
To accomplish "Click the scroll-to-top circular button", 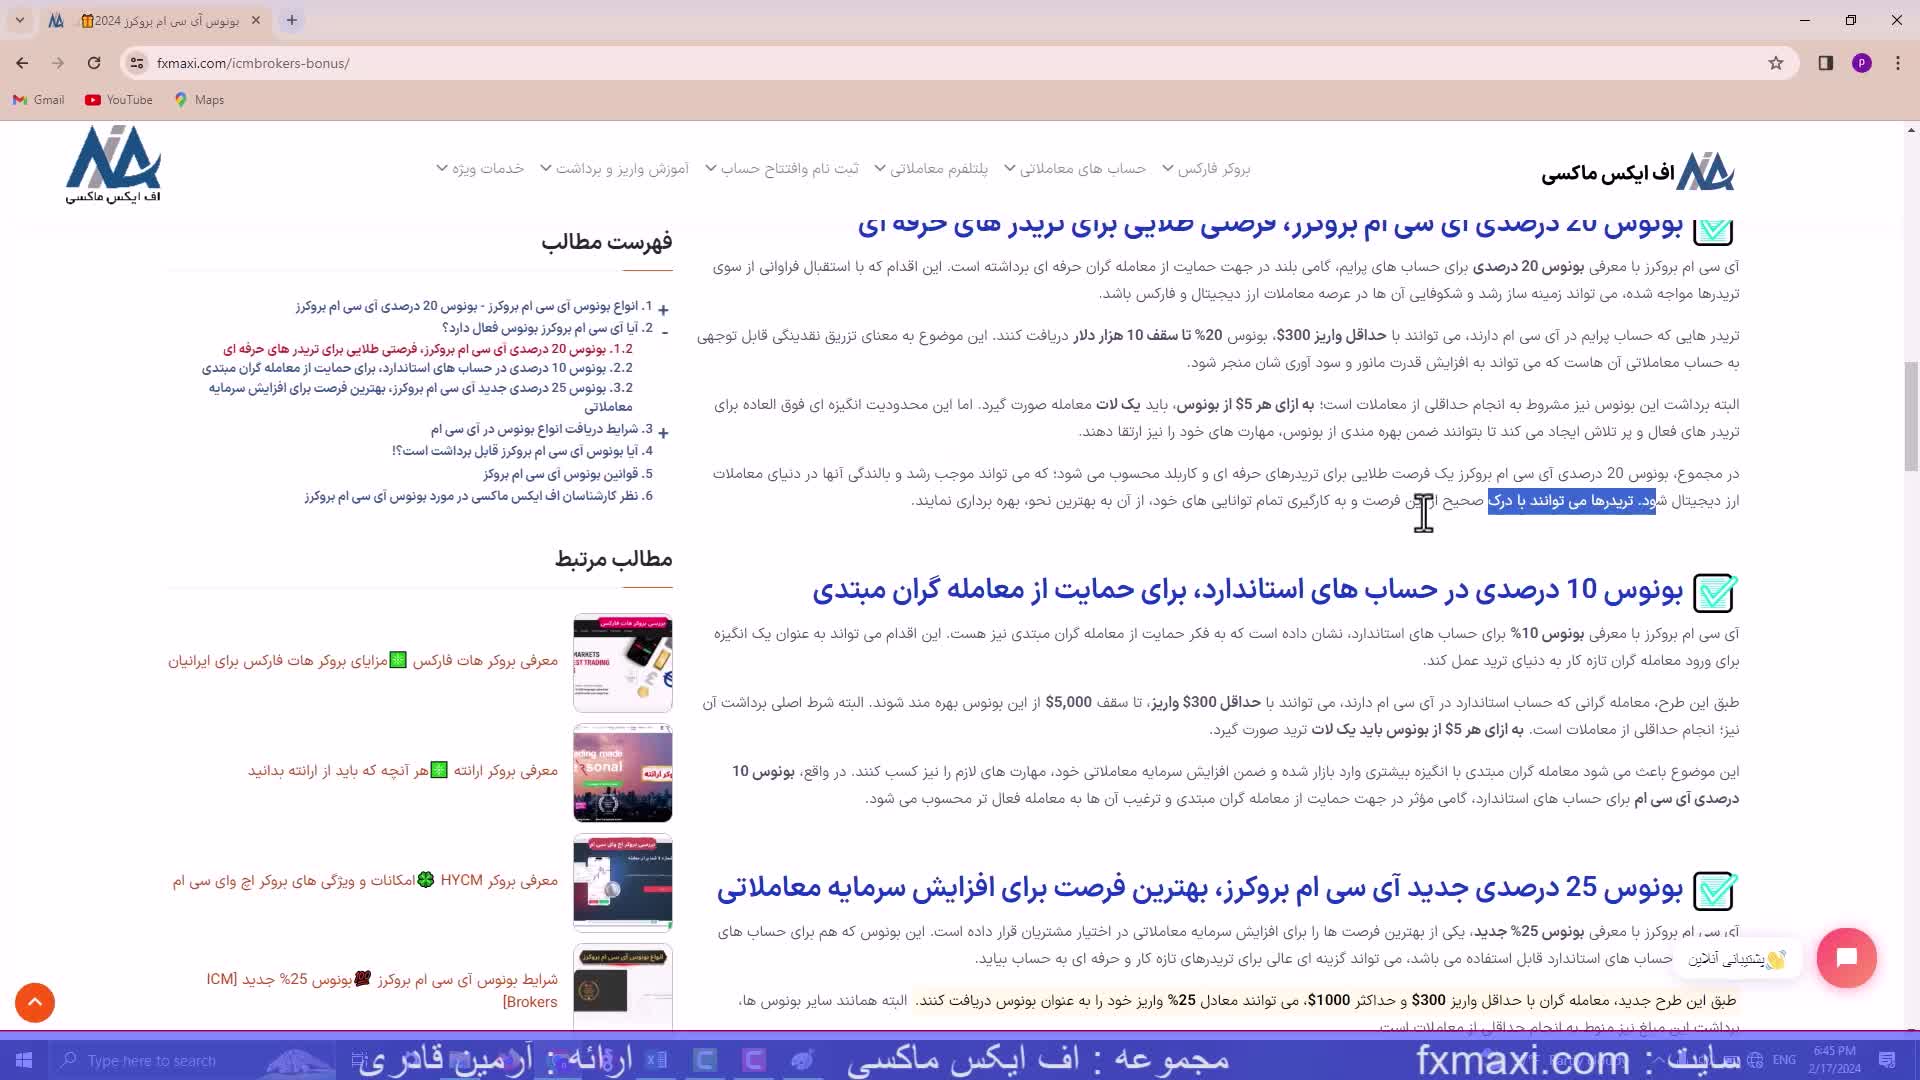I will pos(35,1002).
